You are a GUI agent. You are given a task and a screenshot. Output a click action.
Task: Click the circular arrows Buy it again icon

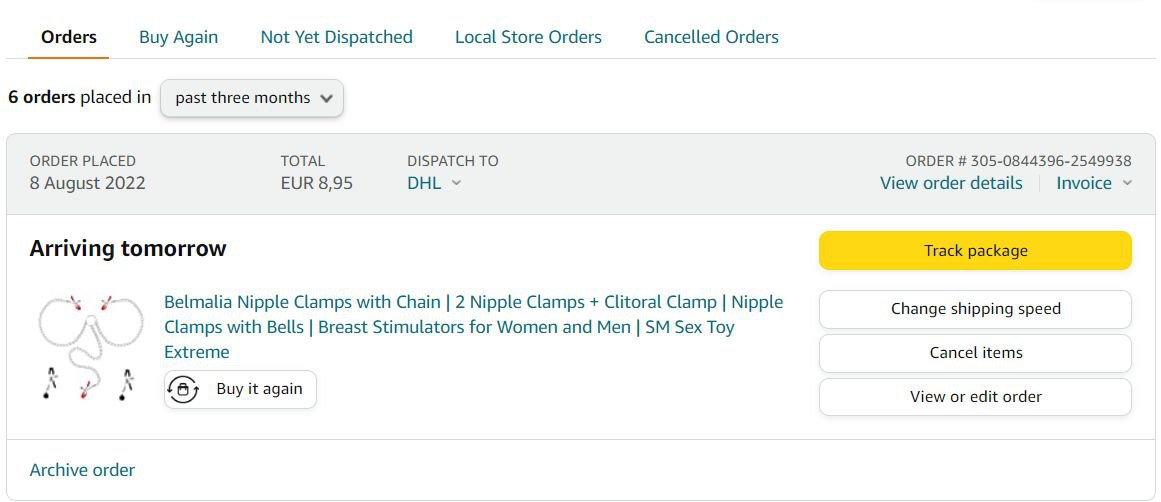[x=183, y=389]
